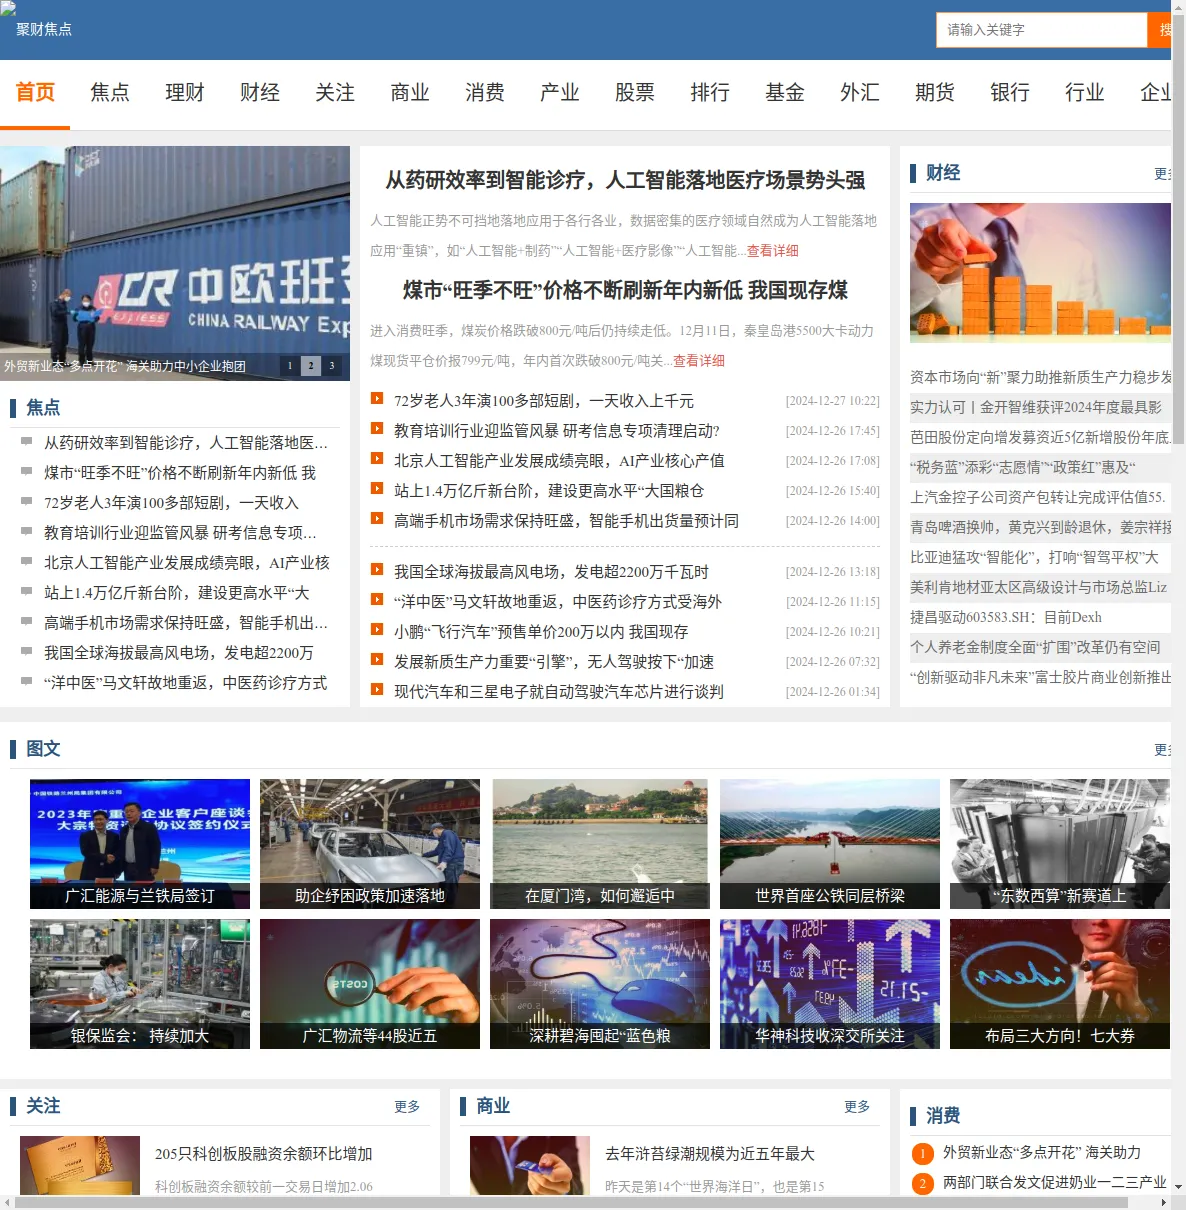The image size is (1186, 1210).
Task: Open headline 煤市"旺季不旺" article
Action: click(x=625, y=290)
